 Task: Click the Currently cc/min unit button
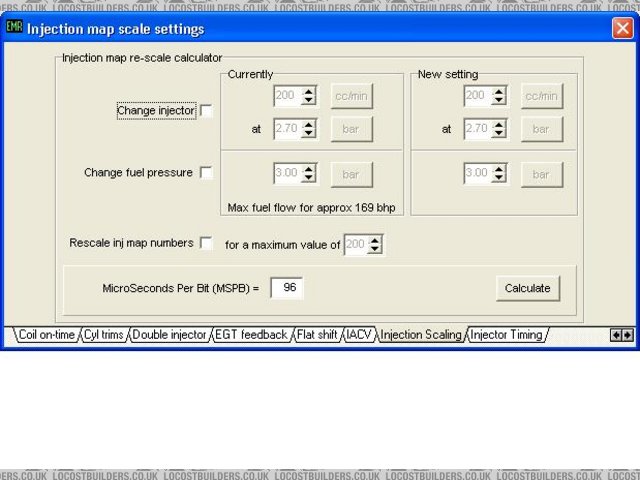[x=351, y=96]
